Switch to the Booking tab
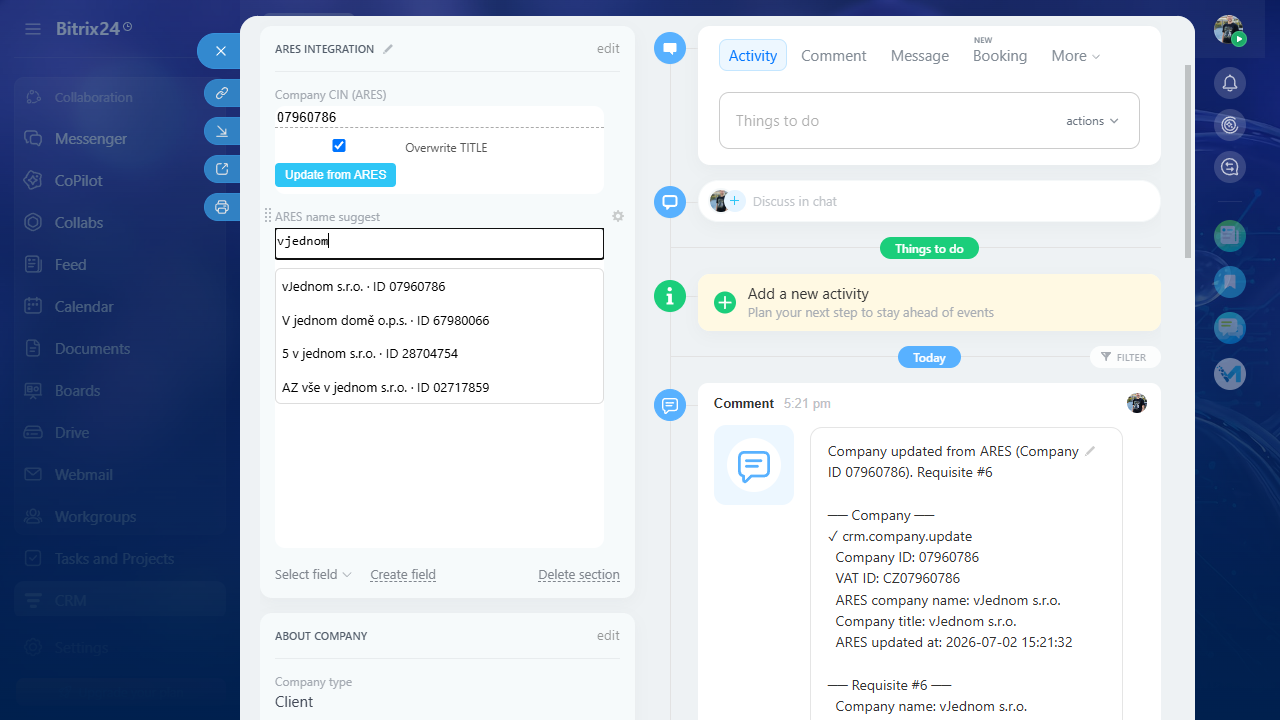 coord(1000,56)
